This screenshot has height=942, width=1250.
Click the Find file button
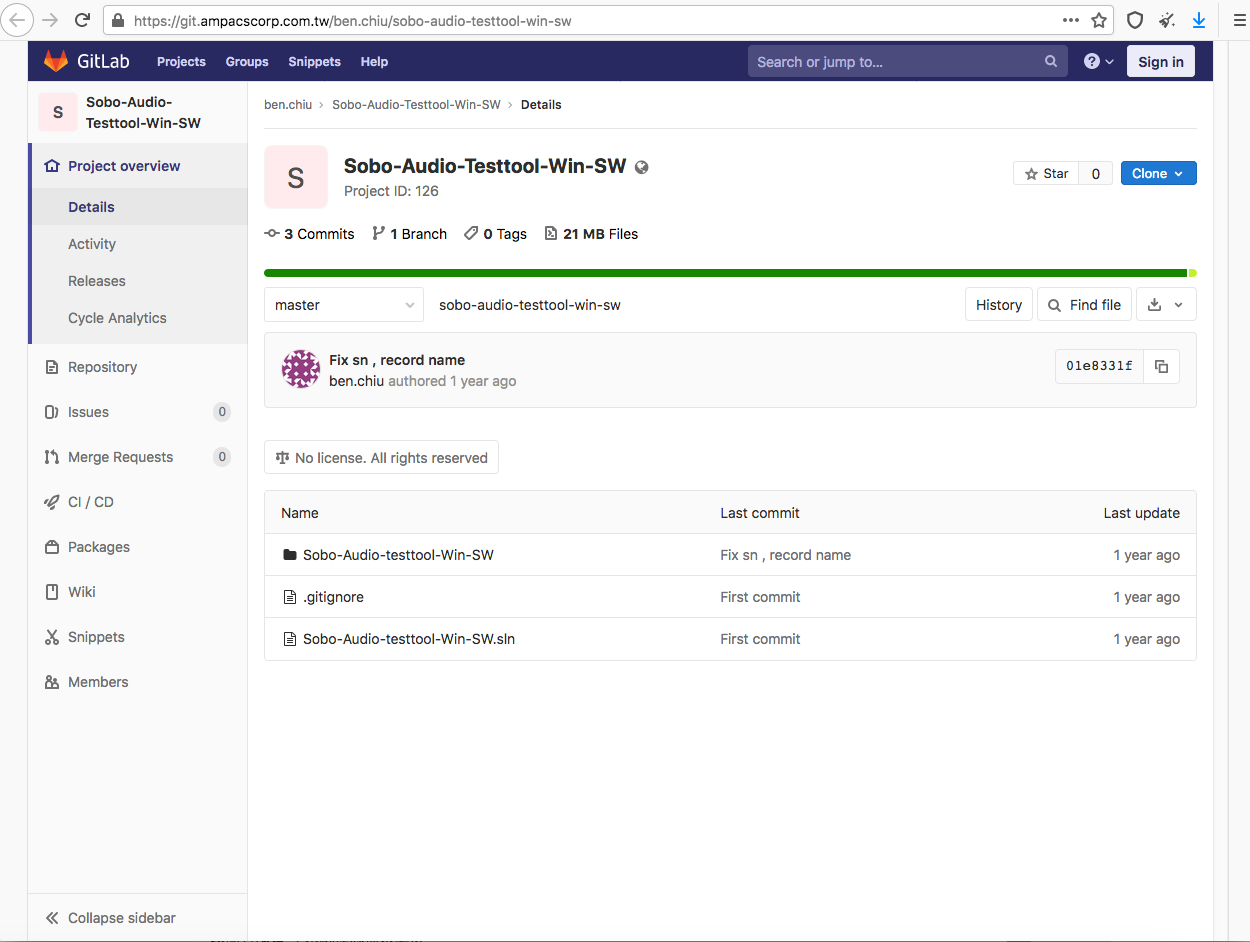[x=1085, y=305]
